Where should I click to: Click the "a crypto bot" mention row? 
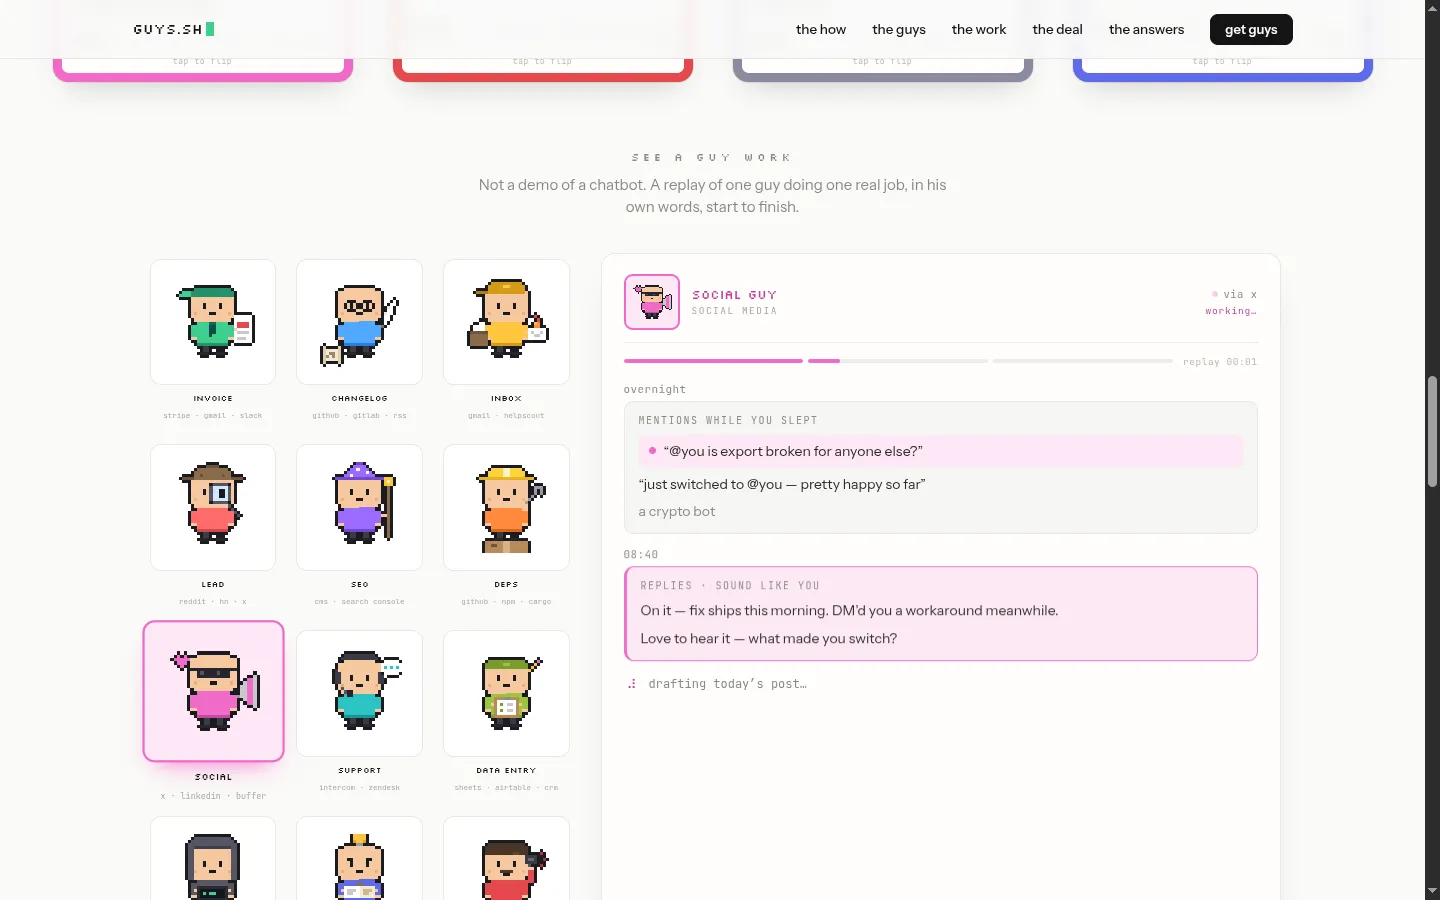click(x=677, y=511)
